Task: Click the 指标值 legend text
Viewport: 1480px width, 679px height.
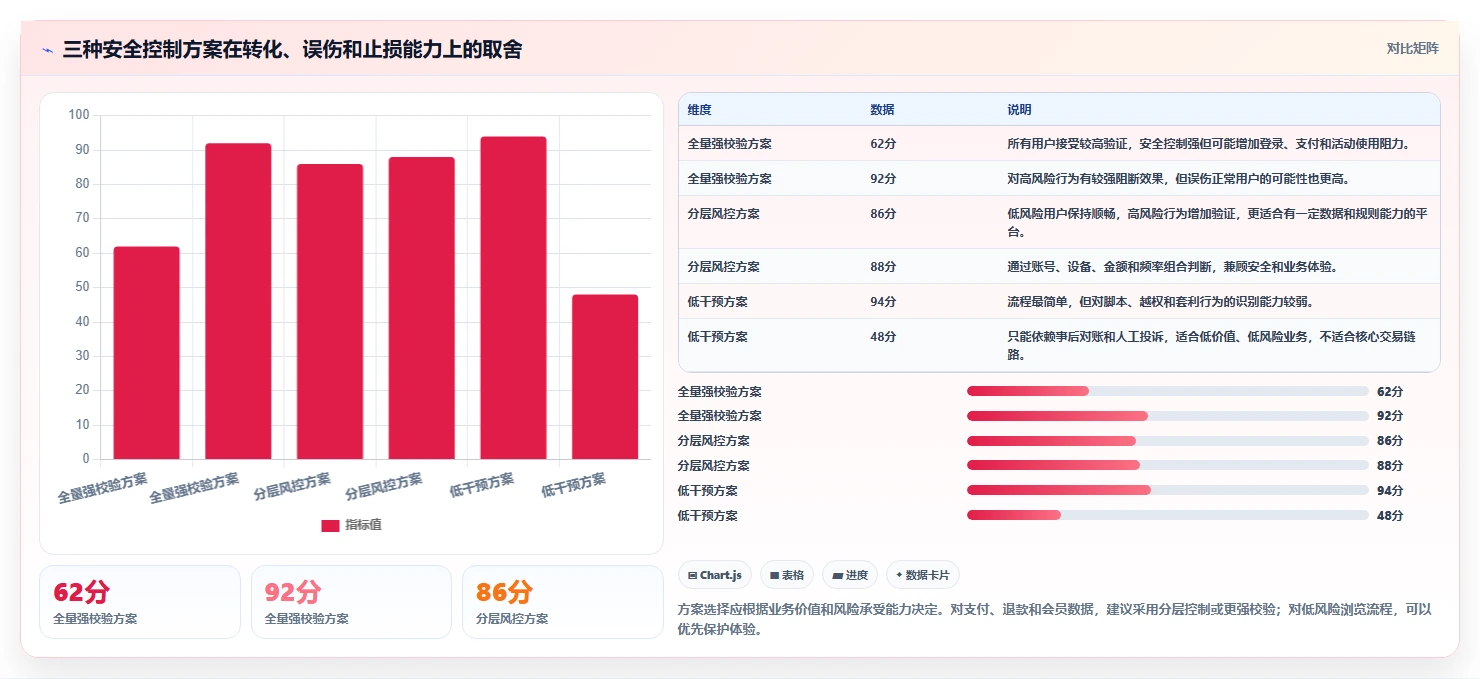Action: 363,525
